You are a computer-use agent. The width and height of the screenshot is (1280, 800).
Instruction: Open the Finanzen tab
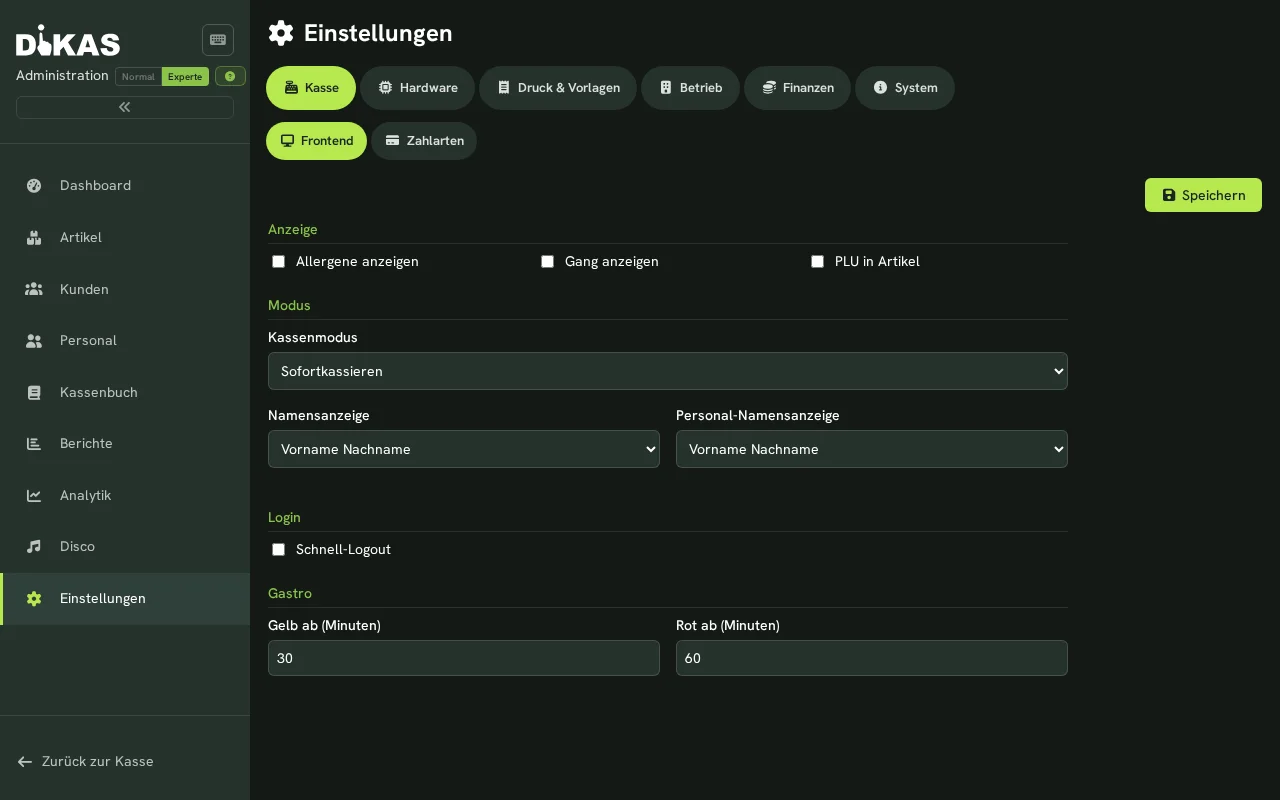pyautogui.click(x=797, y=88)
